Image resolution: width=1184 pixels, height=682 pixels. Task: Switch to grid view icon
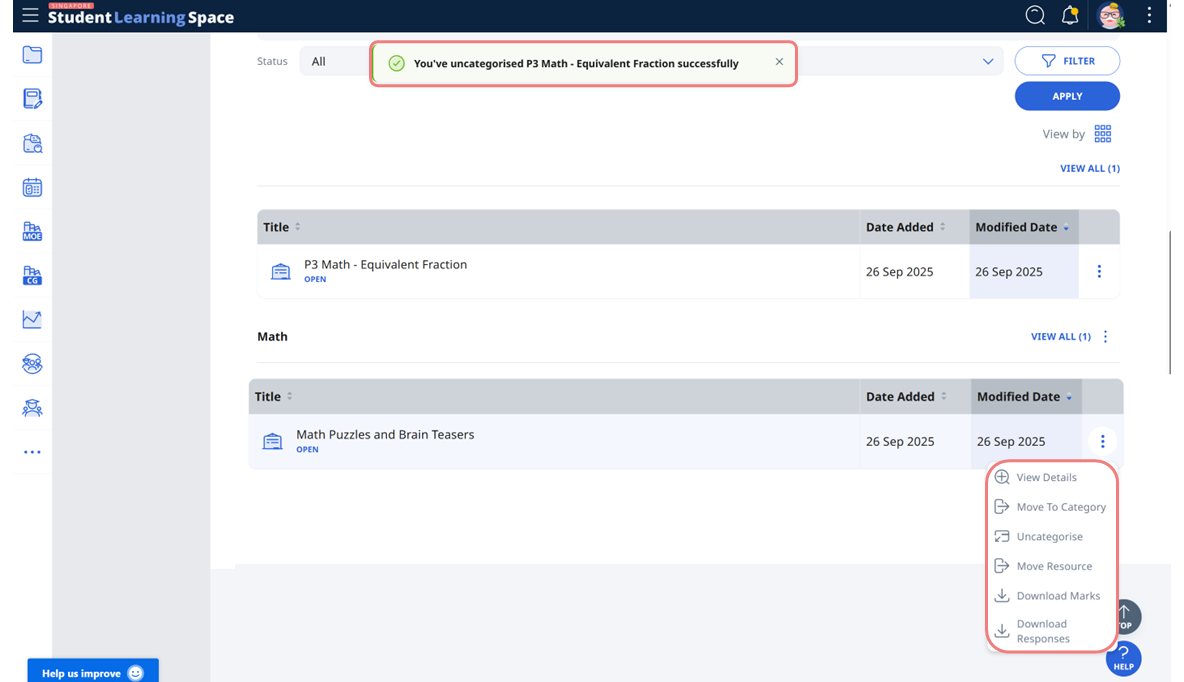pyautogui.click(x=1103, y=134)
